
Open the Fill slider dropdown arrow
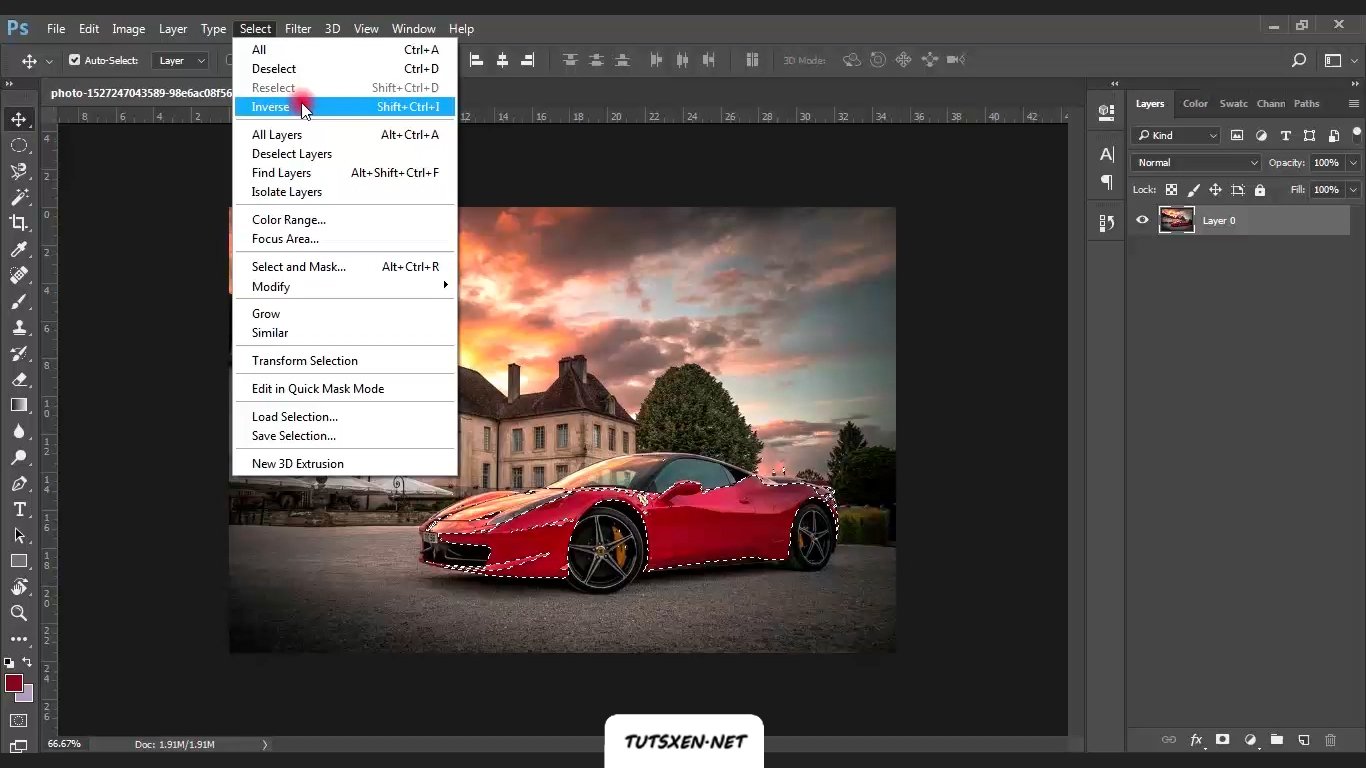pos(1353,189)
